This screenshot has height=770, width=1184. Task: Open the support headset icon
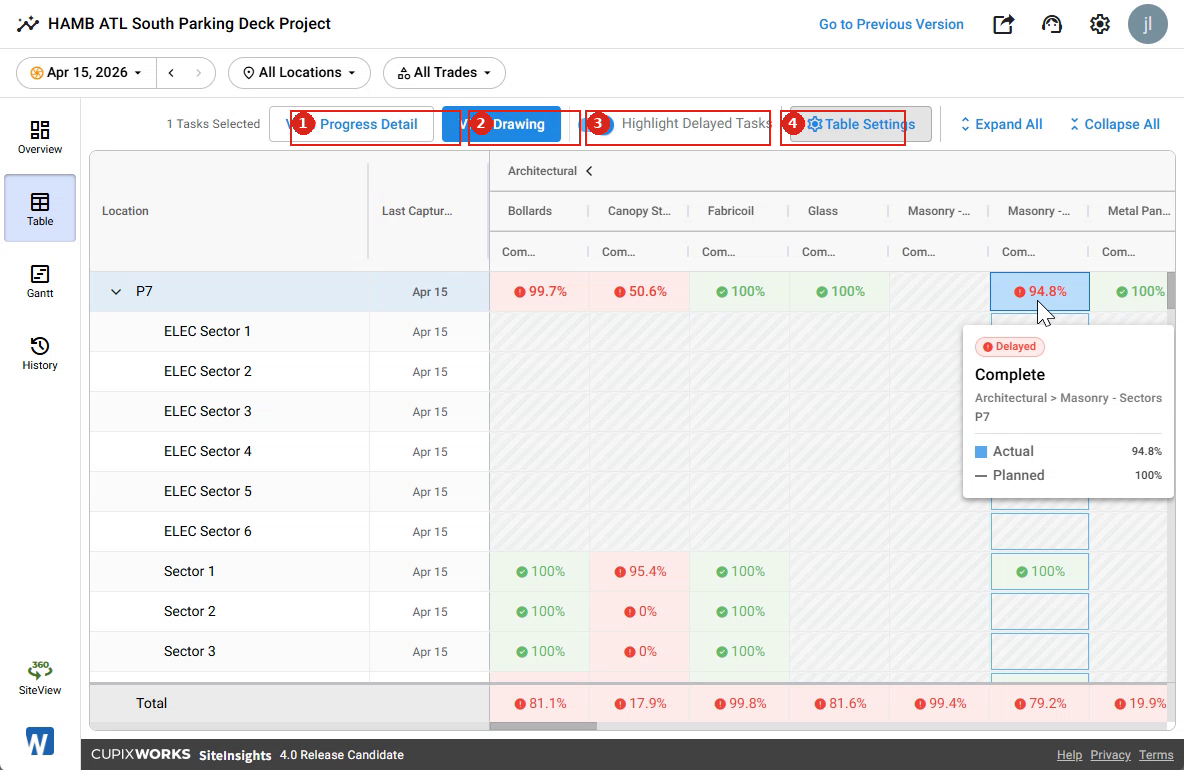tap(1052, 24)
